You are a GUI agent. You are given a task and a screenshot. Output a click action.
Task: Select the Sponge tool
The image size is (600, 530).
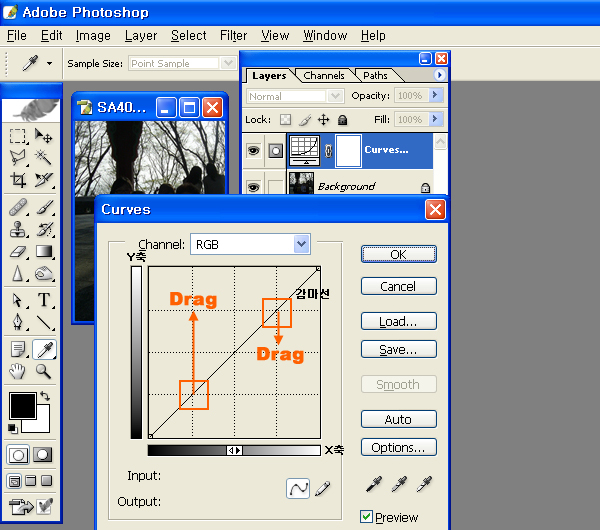pos(44,274)
